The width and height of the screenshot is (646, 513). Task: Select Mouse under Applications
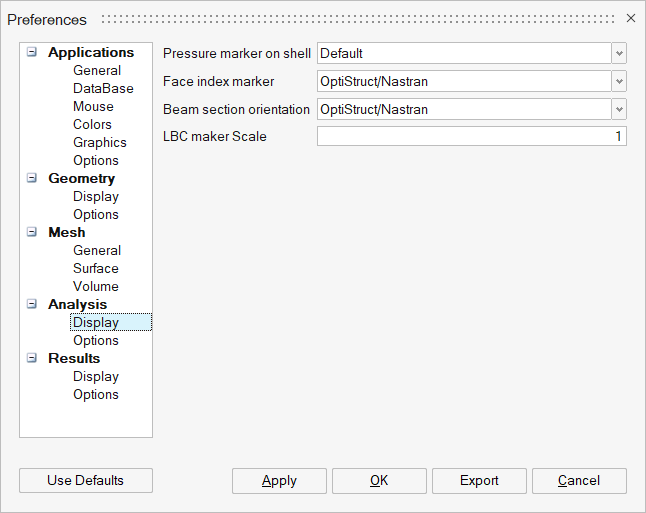93,107
